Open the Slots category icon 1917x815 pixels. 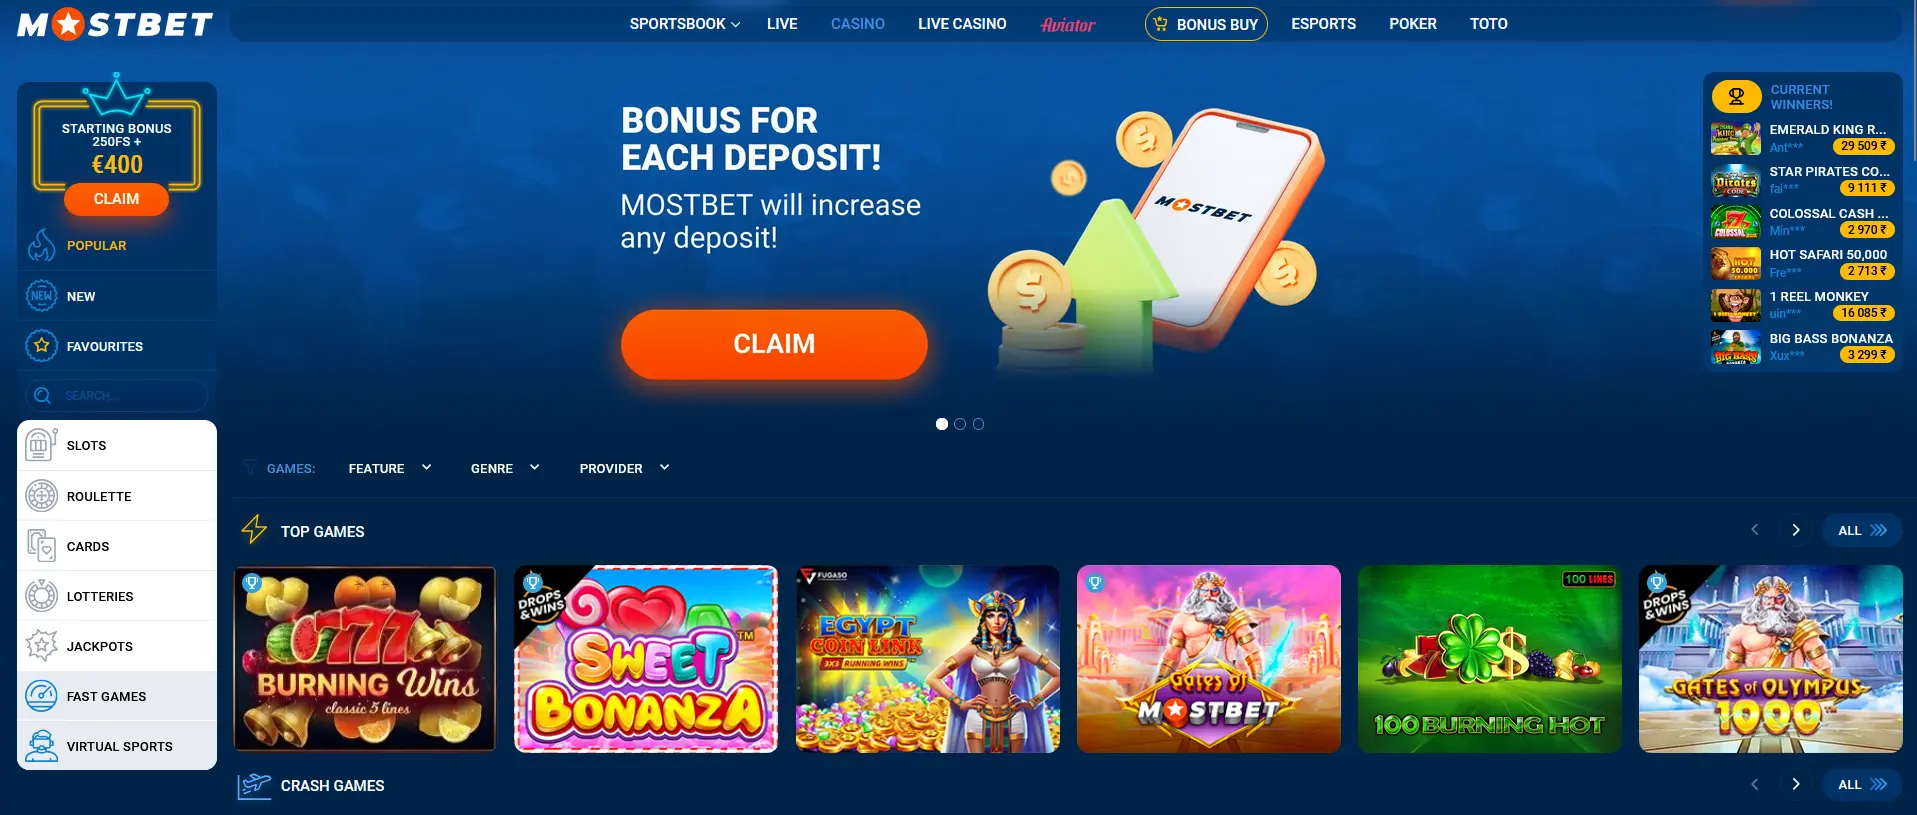point(41,445)
